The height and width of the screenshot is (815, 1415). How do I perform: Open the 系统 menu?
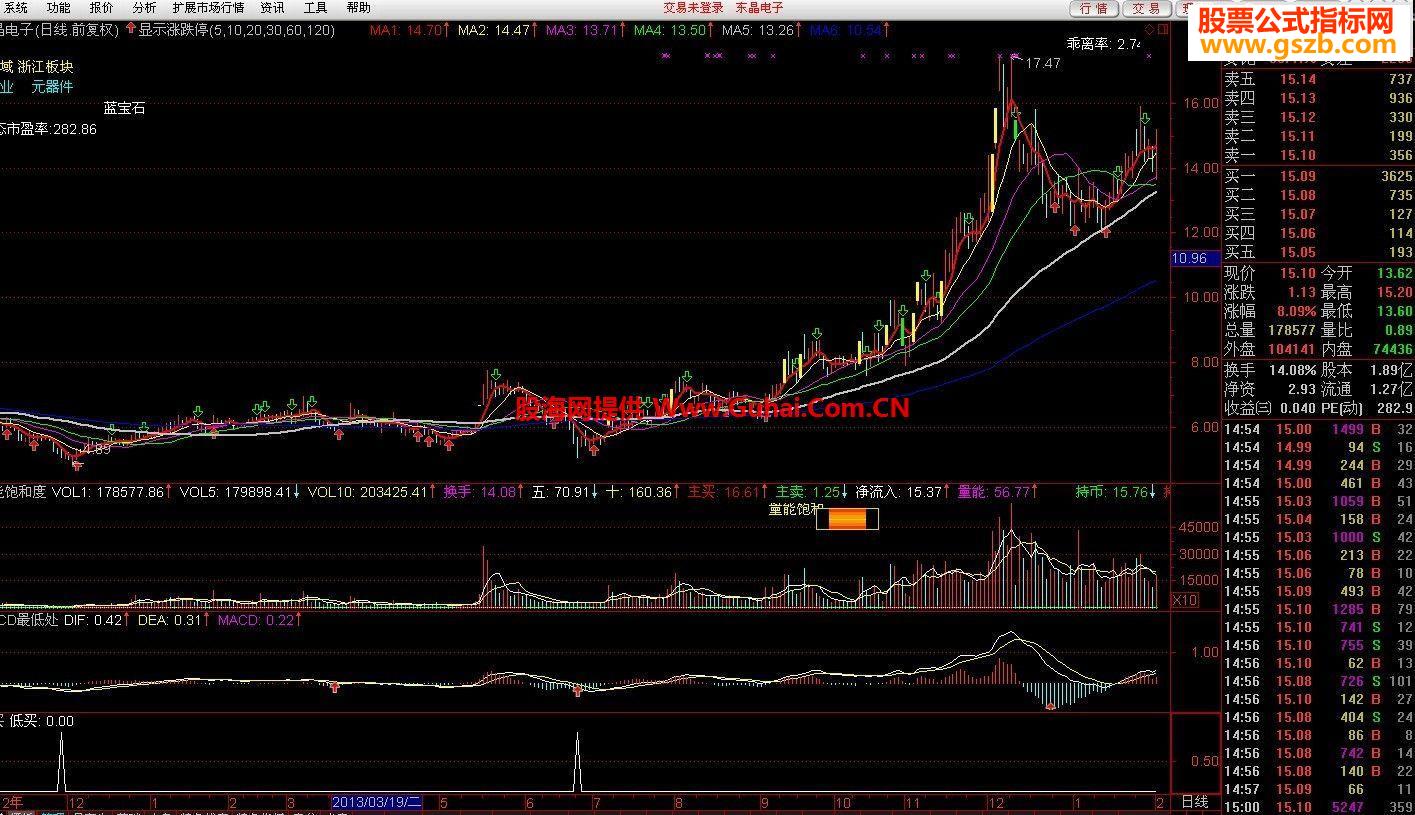17,8
